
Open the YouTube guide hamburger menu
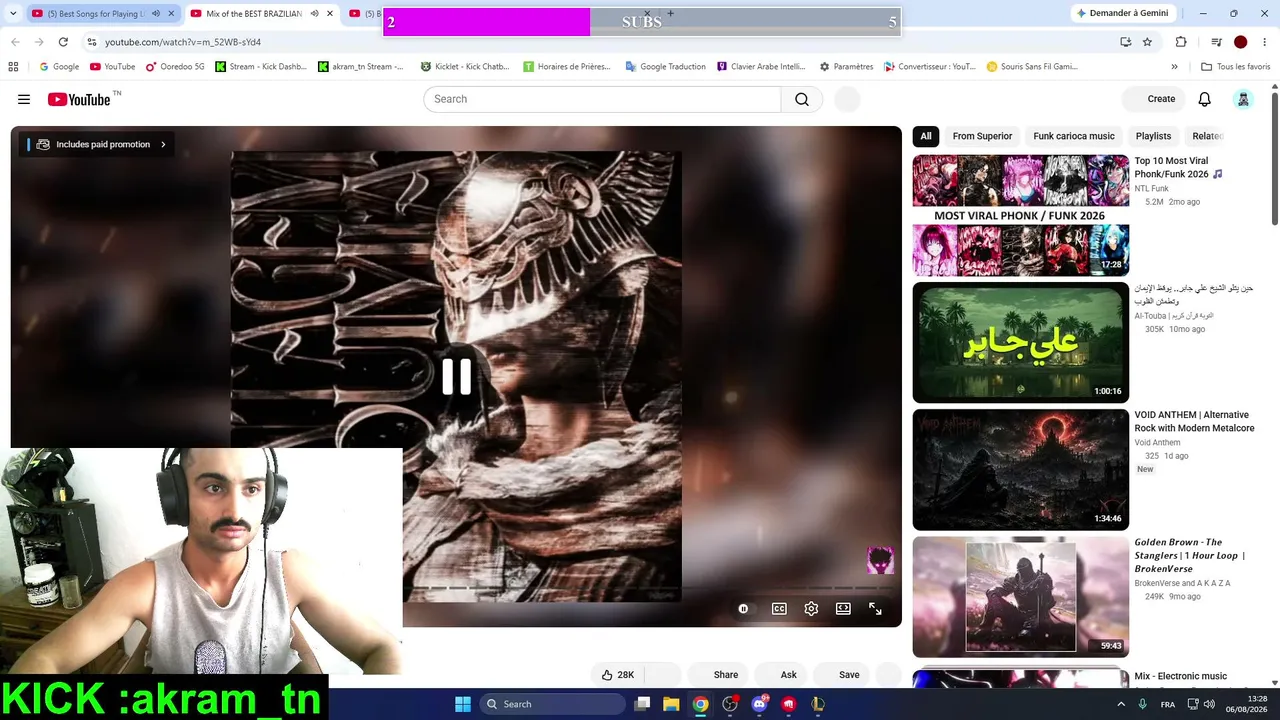coord(24,99)
